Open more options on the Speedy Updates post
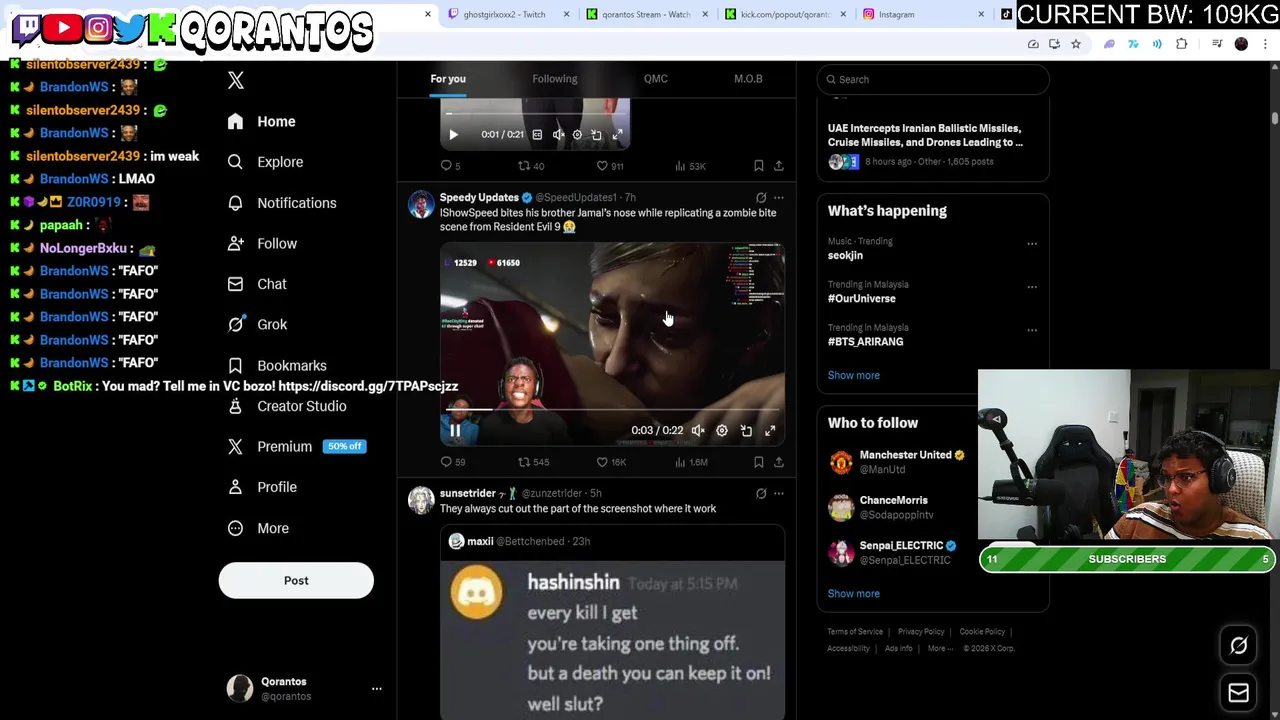 (778, 198)
